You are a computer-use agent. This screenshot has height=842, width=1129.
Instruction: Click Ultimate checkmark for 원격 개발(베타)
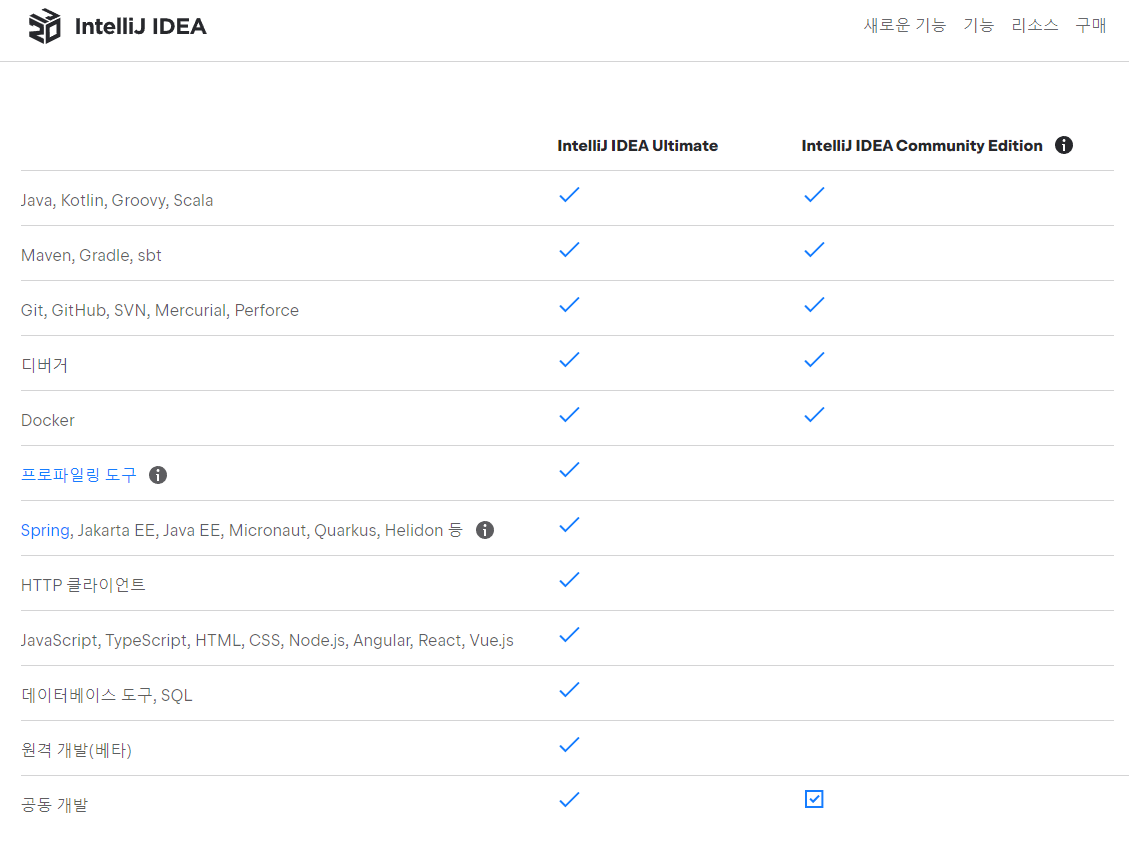[x=570, y=745]
